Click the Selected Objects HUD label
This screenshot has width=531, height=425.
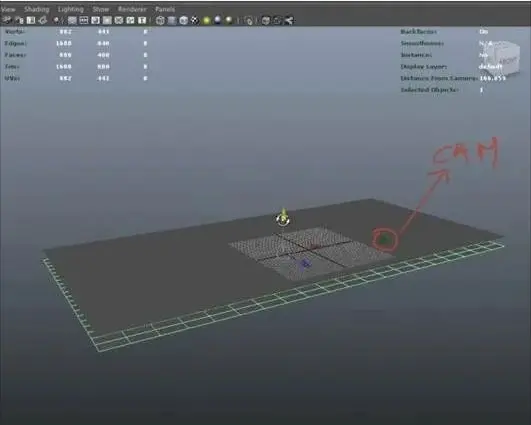[x=429, y=90]
